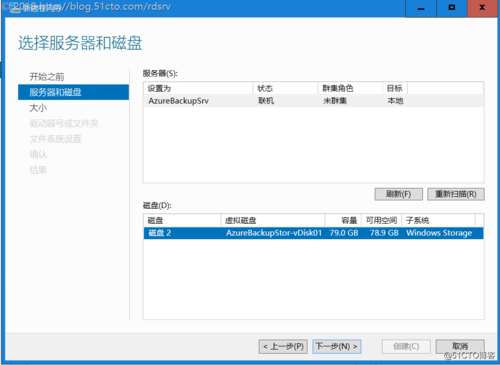Minimize the wizard window
Screen dimensions: 500x365
point(421,8)
